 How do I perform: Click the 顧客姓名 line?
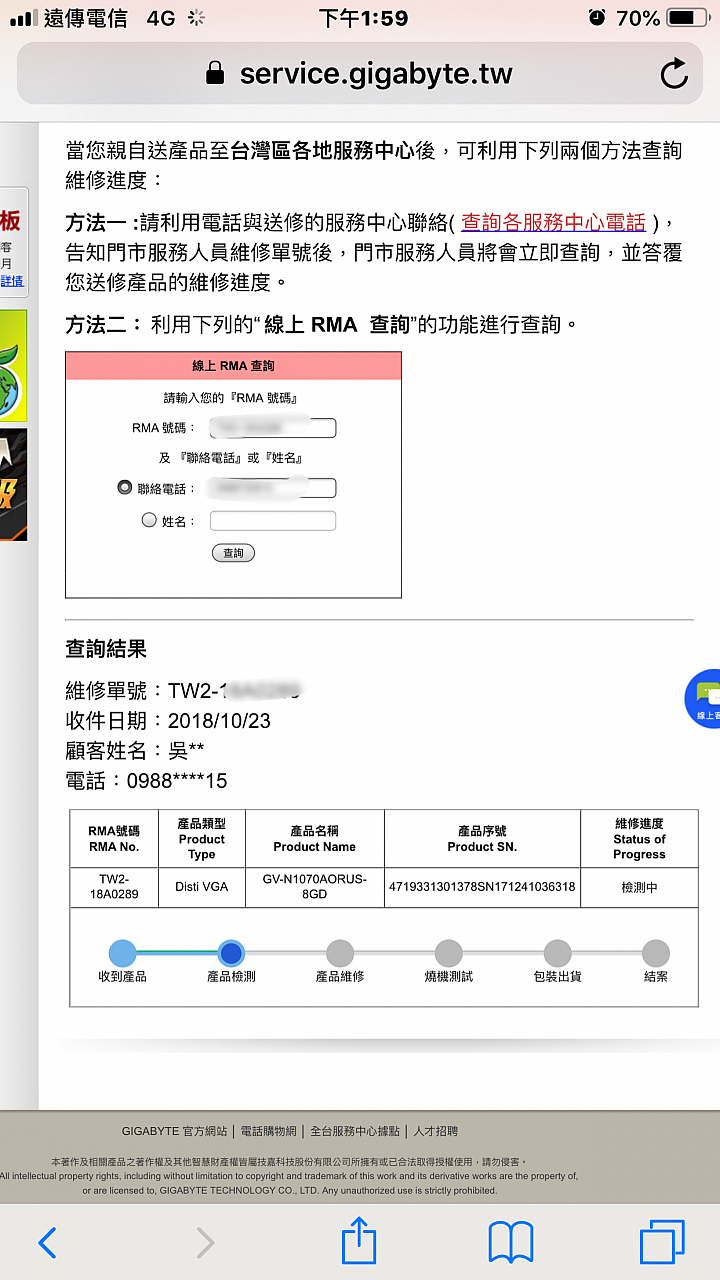point(135,751)
